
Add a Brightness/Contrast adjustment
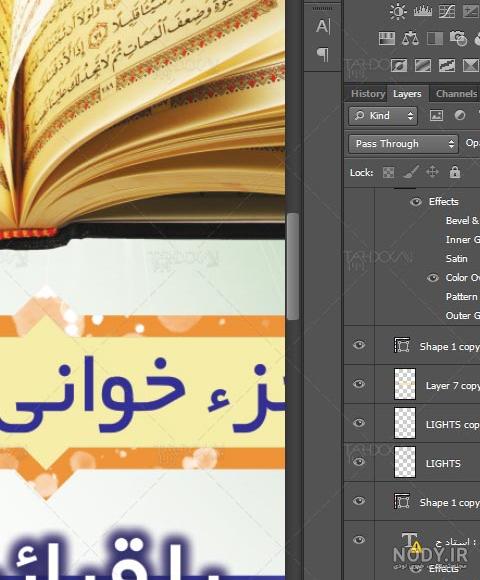tap(398, 11)
